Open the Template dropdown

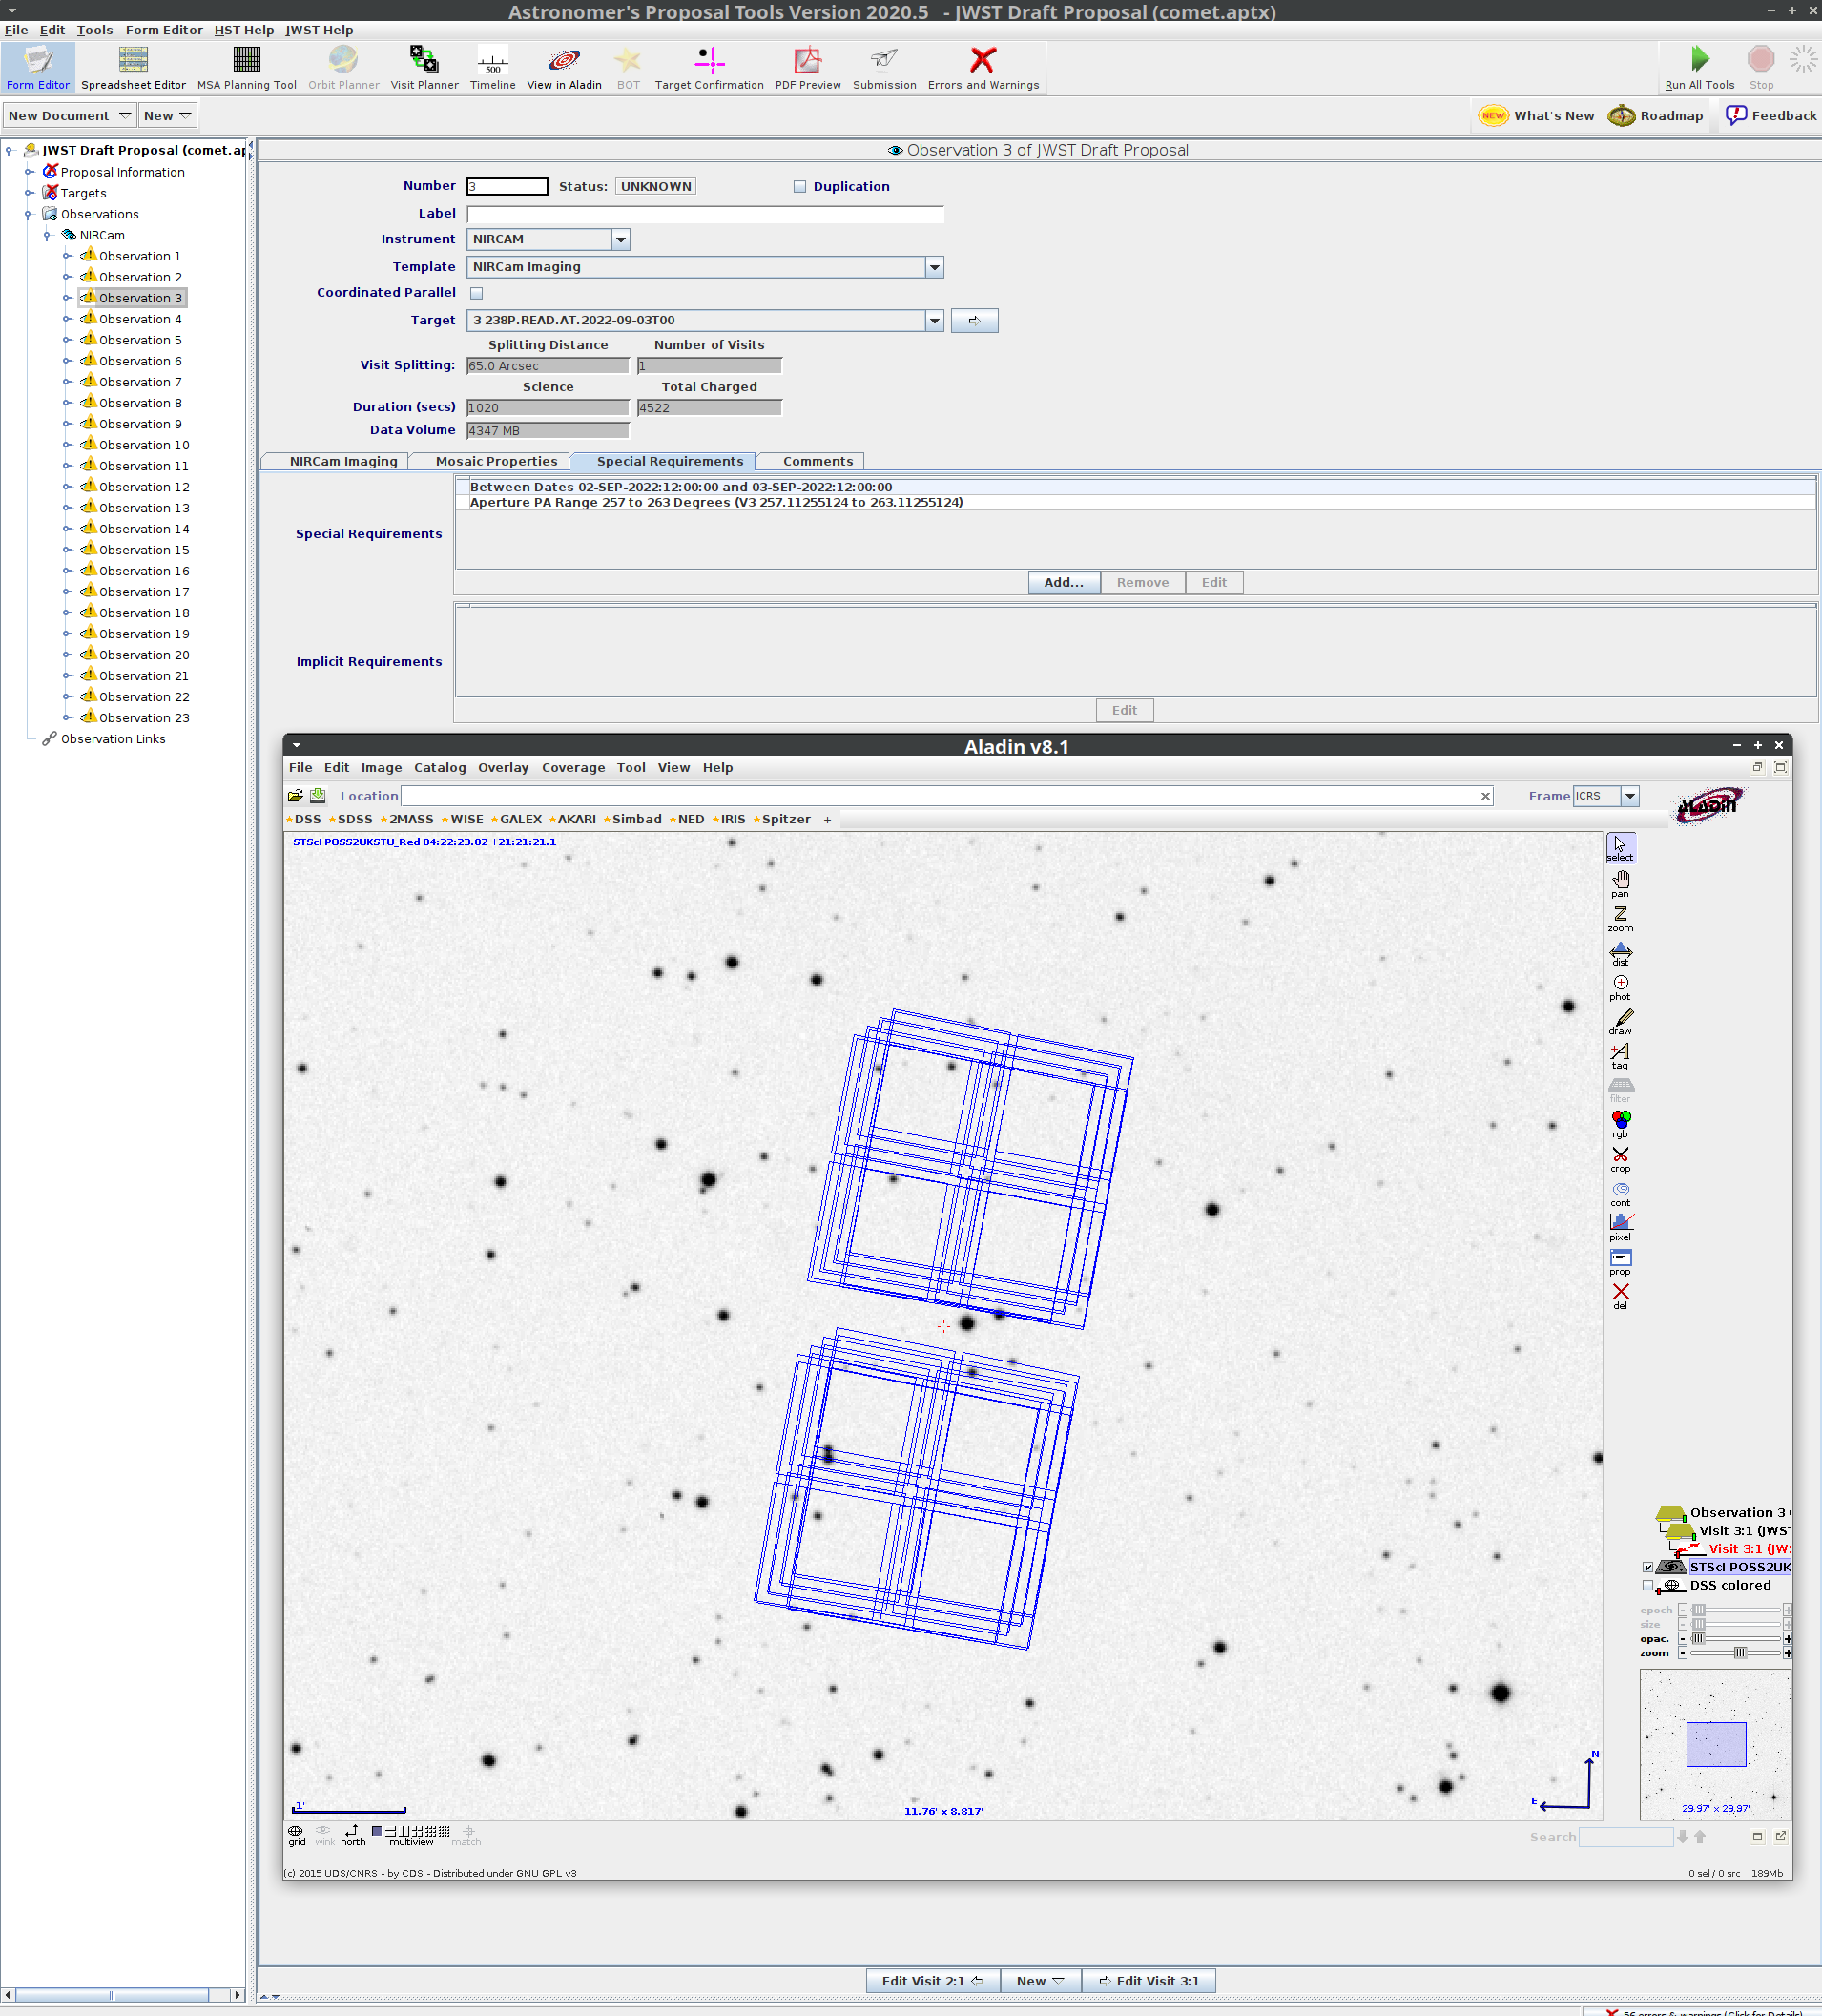[934, 267]
